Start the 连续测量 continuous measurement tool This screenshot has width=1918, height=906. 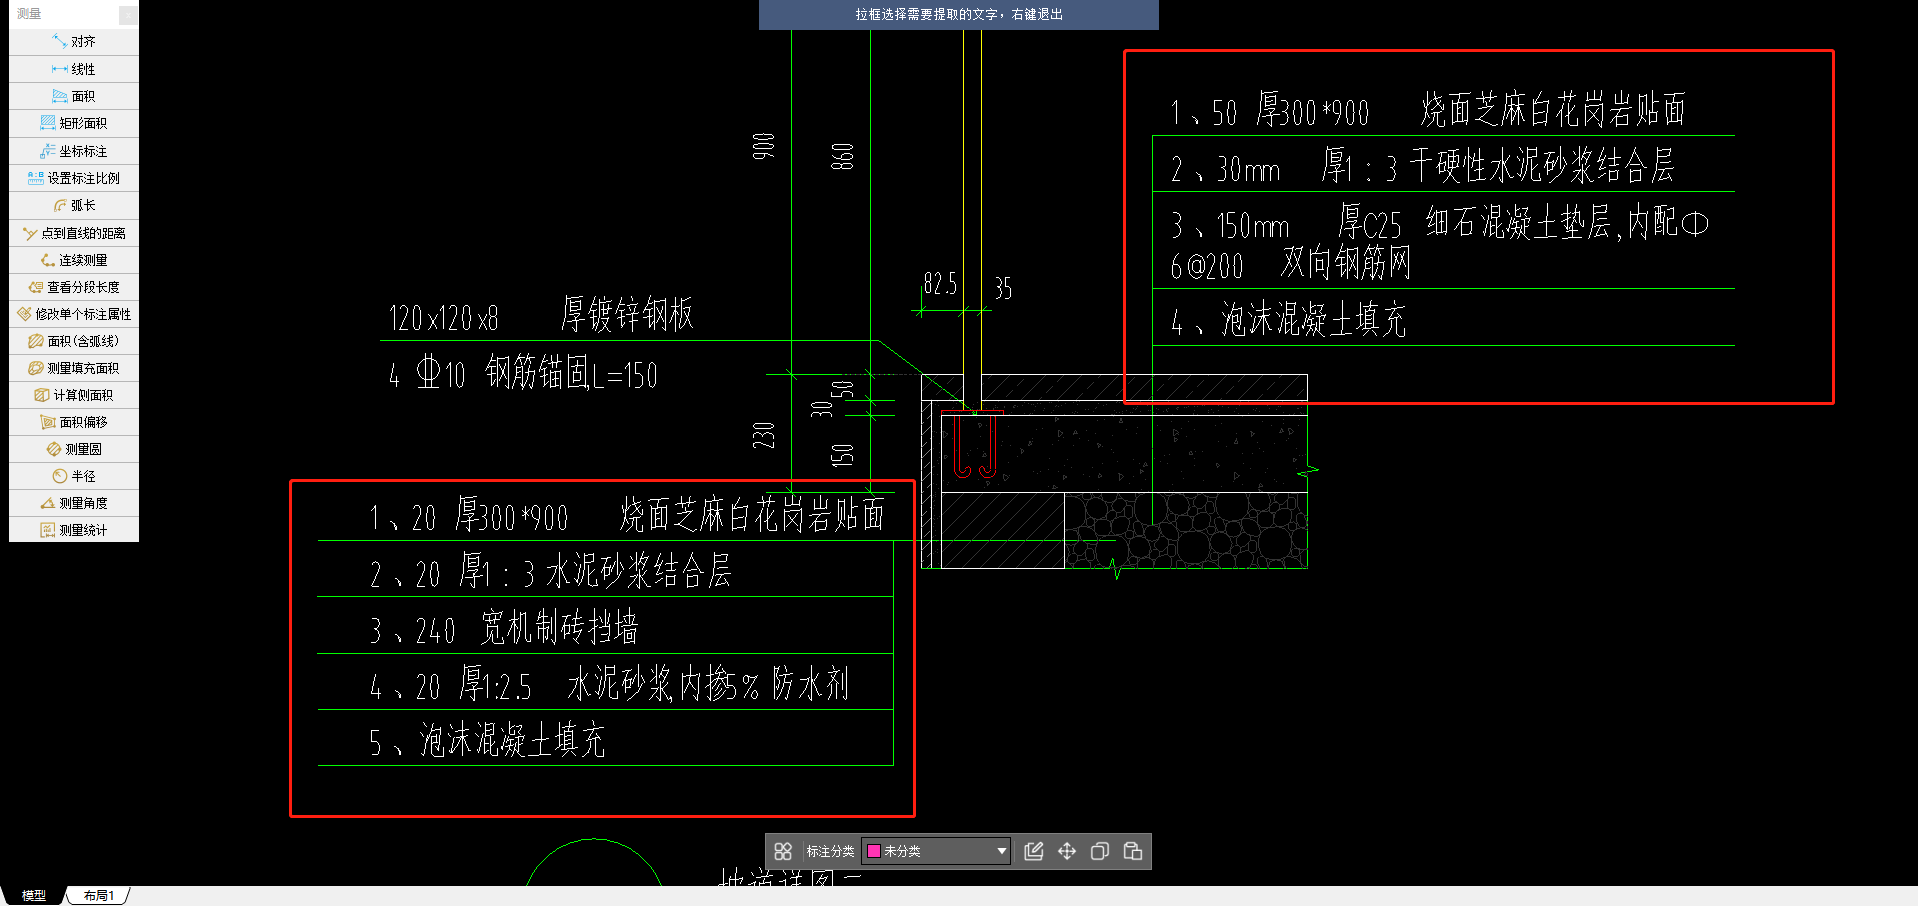74,260
